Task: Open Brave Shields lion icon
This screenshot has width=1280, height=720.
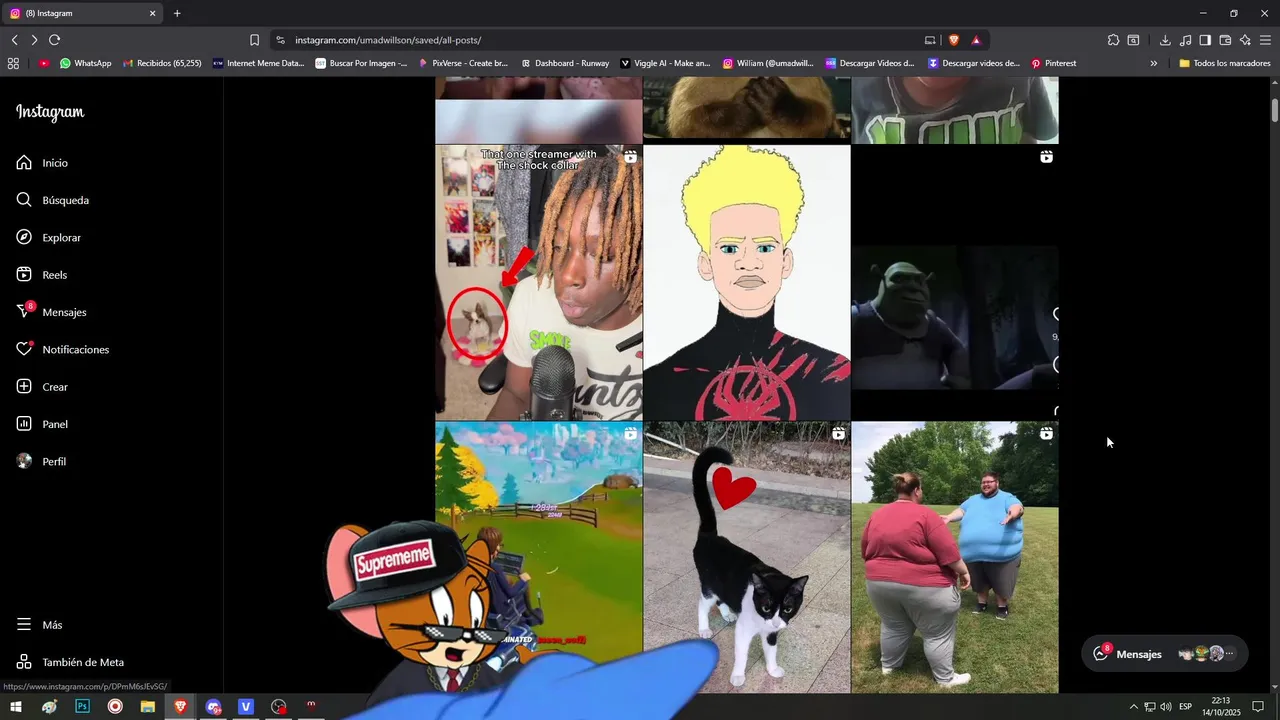Action: (x=954, y=40)
